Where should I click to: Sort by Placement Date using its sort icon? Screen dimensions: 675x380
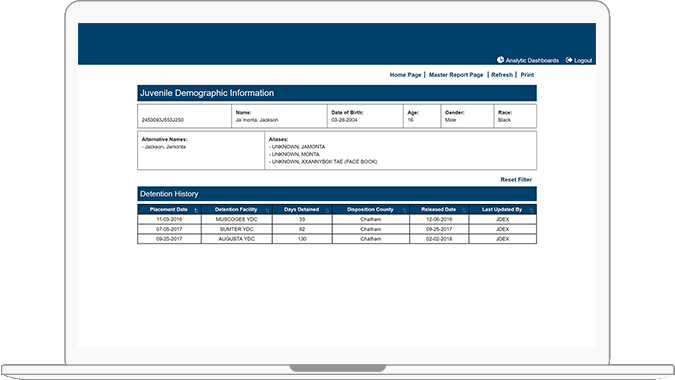(x=196, y=210)
